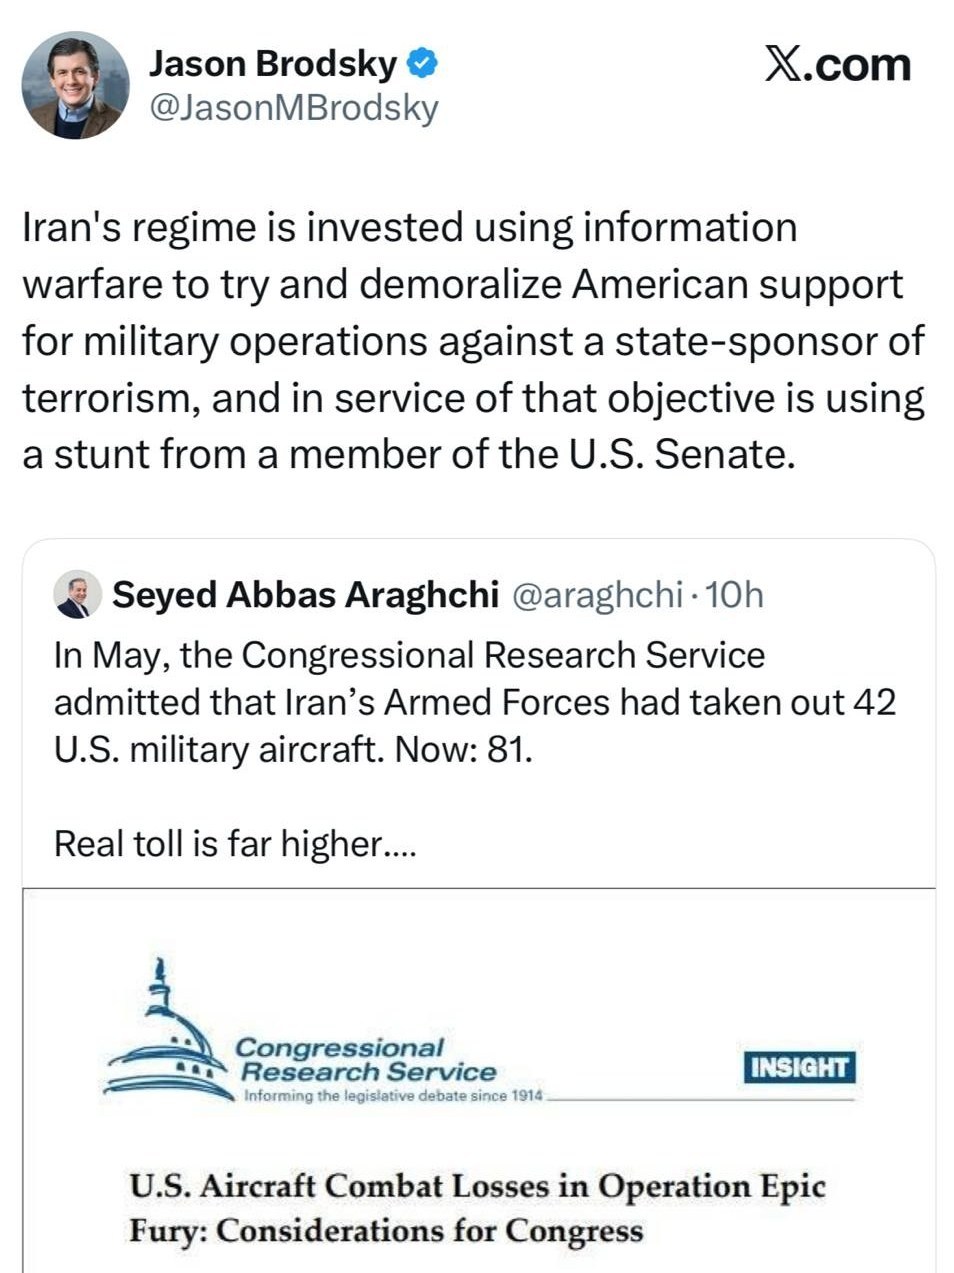
Task: Open Jason Brodsky's profile picture
Action: coord(76,86)
